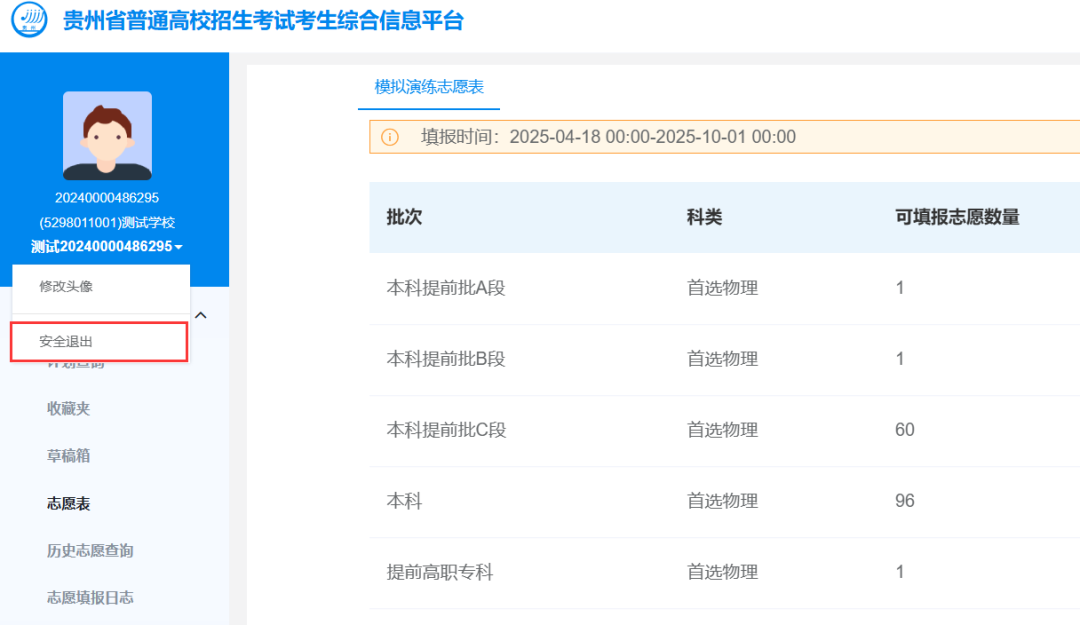Open 草稿箱 in the sidebar
This screenshot has width=1080, height=625.
point(67,455)
